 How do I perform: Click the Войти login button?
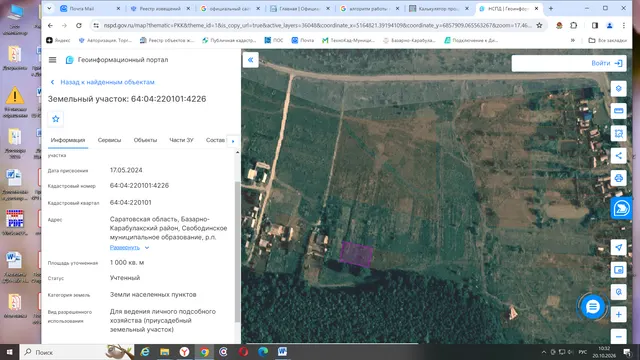click(x=607, y=63)
